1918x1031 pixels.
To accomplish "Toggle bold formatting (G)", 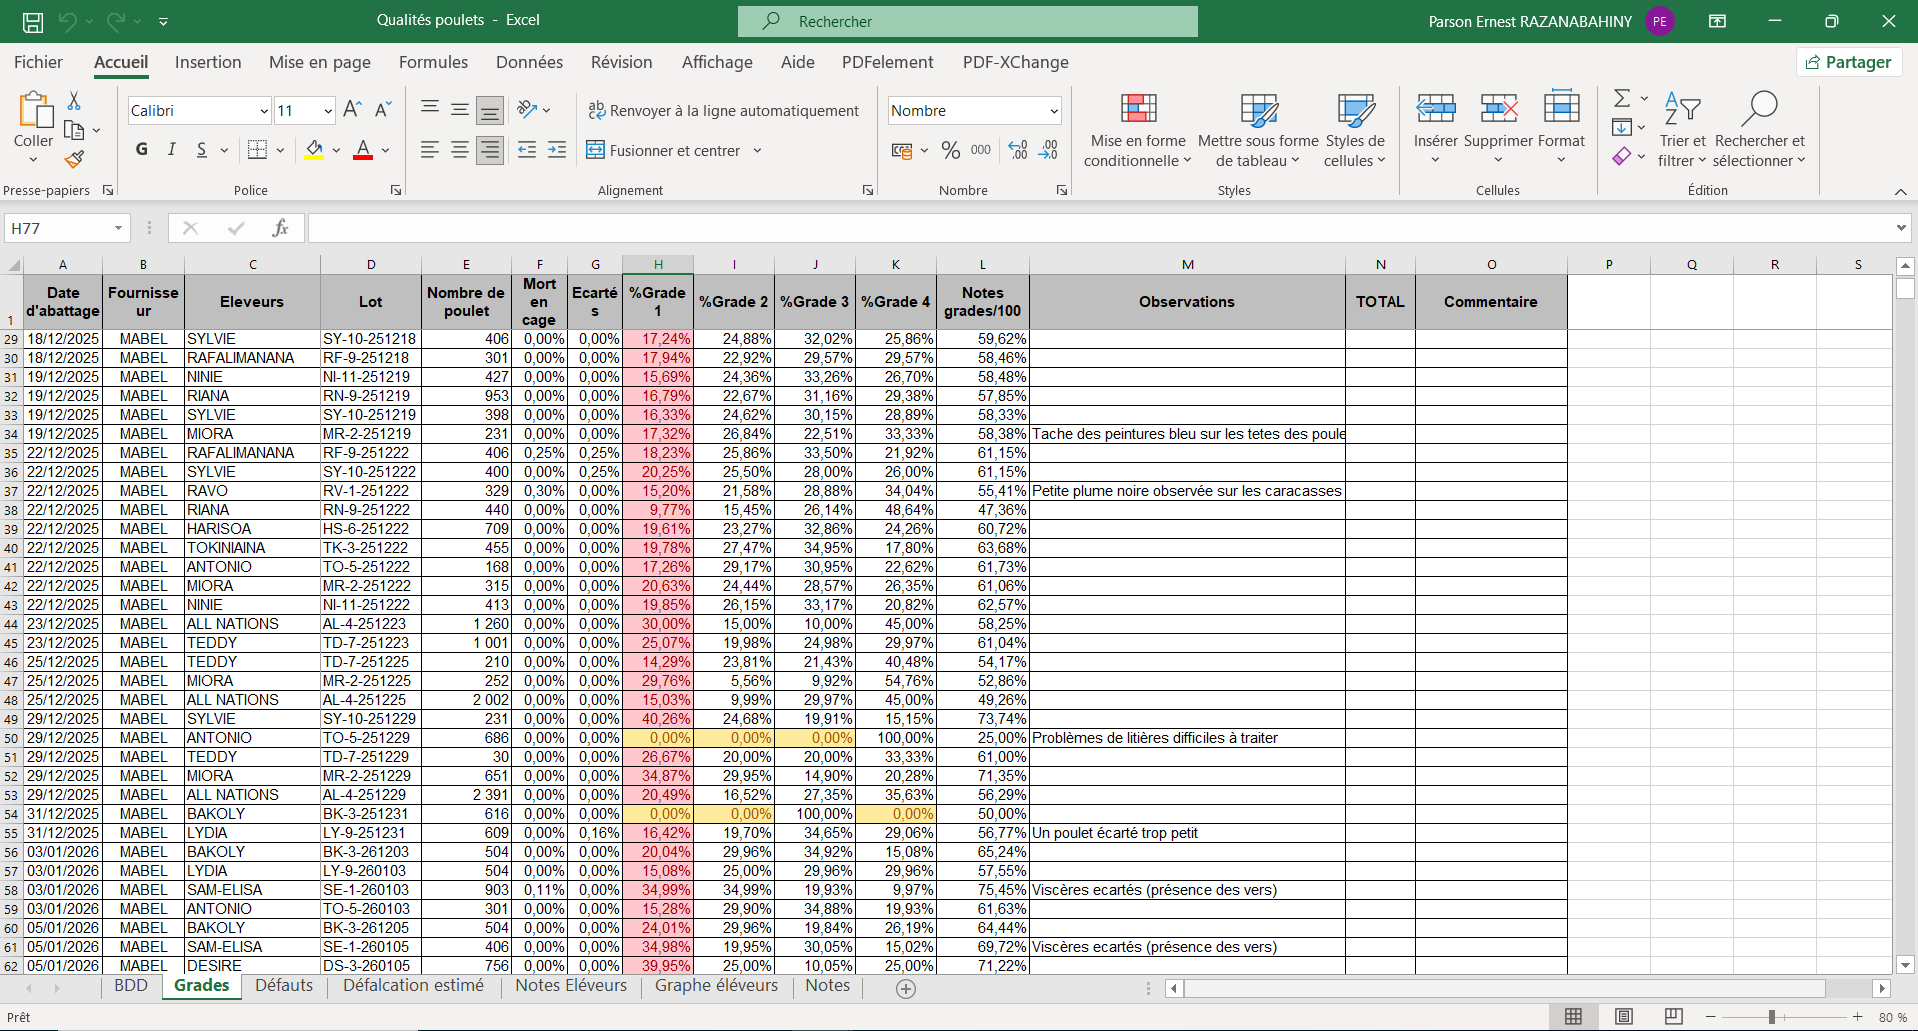I will tap(142, 150).
